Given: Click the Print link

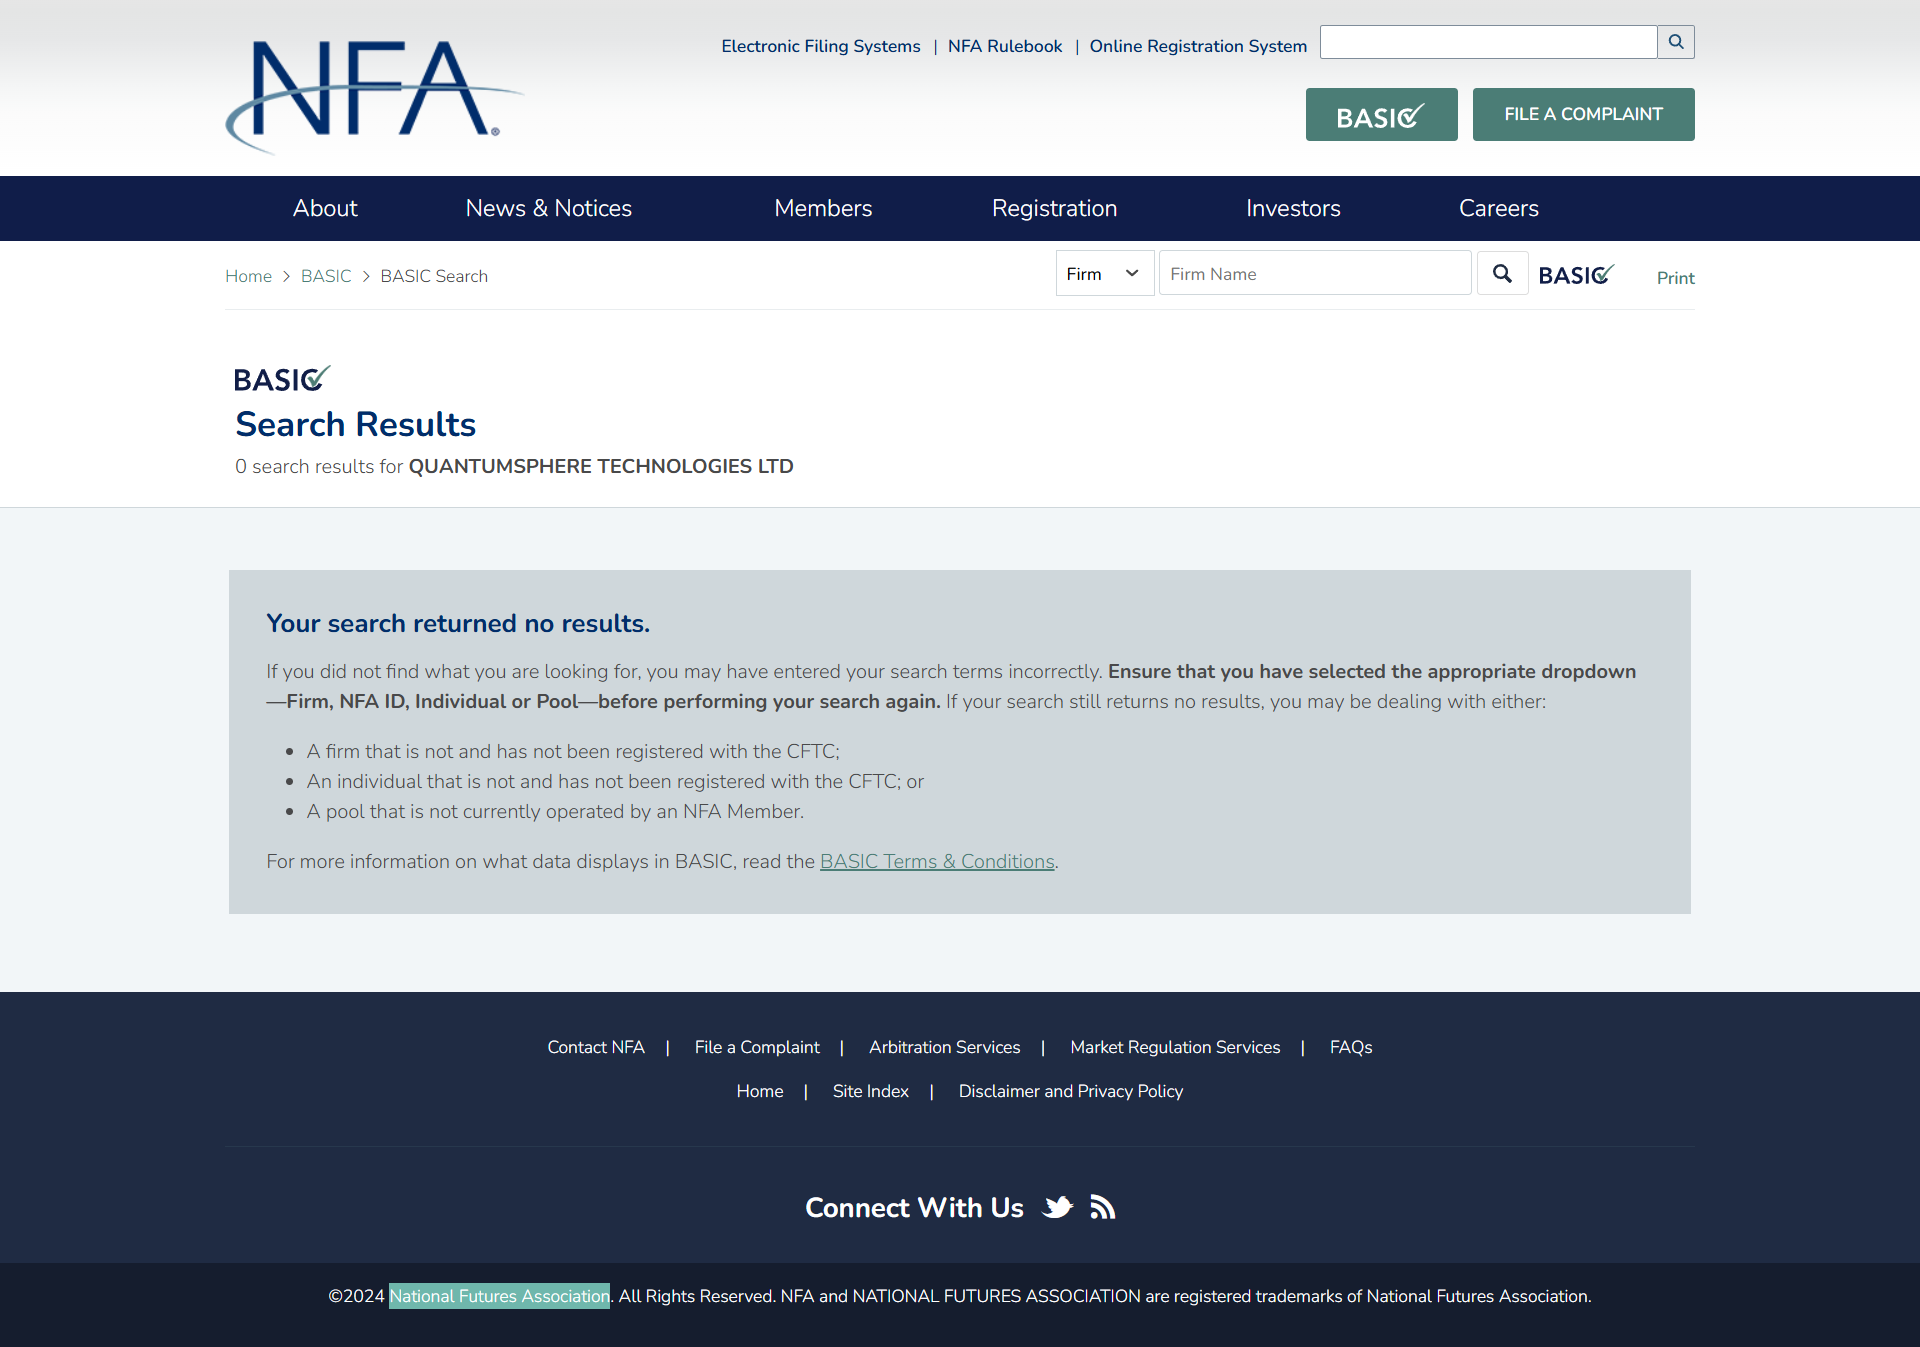Looking at the screenshot, I should (1675, 278).
